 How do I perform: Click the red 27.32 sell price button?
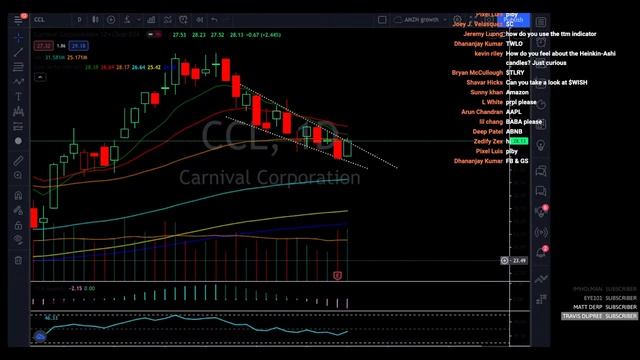(43, 46)
